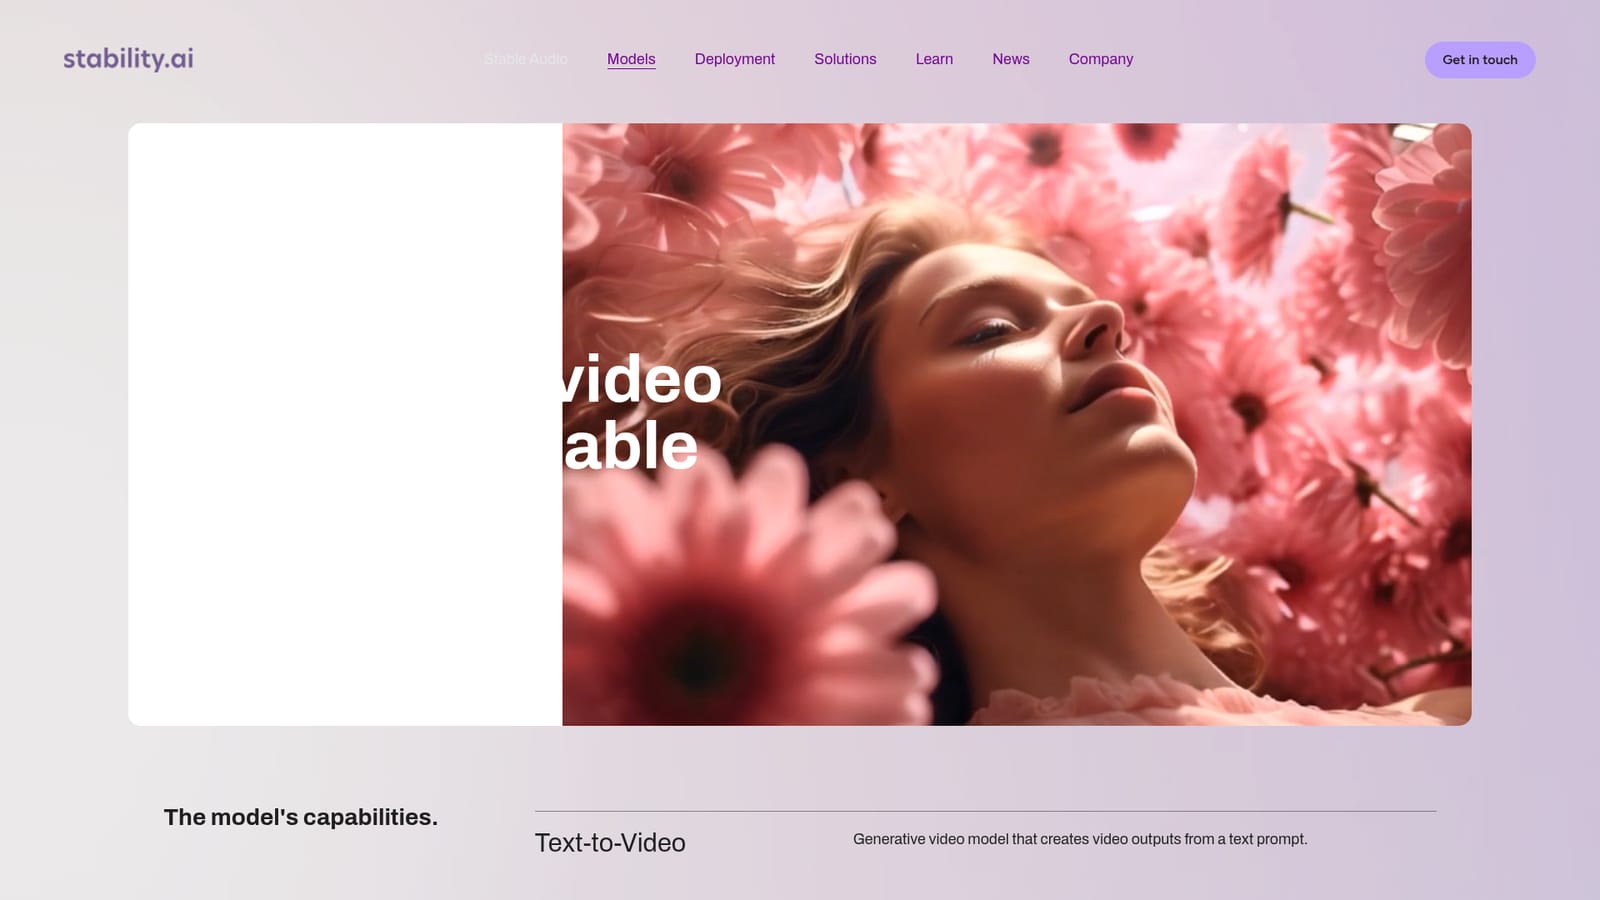
Task: Open the Deployment menu
Action: 735,59
